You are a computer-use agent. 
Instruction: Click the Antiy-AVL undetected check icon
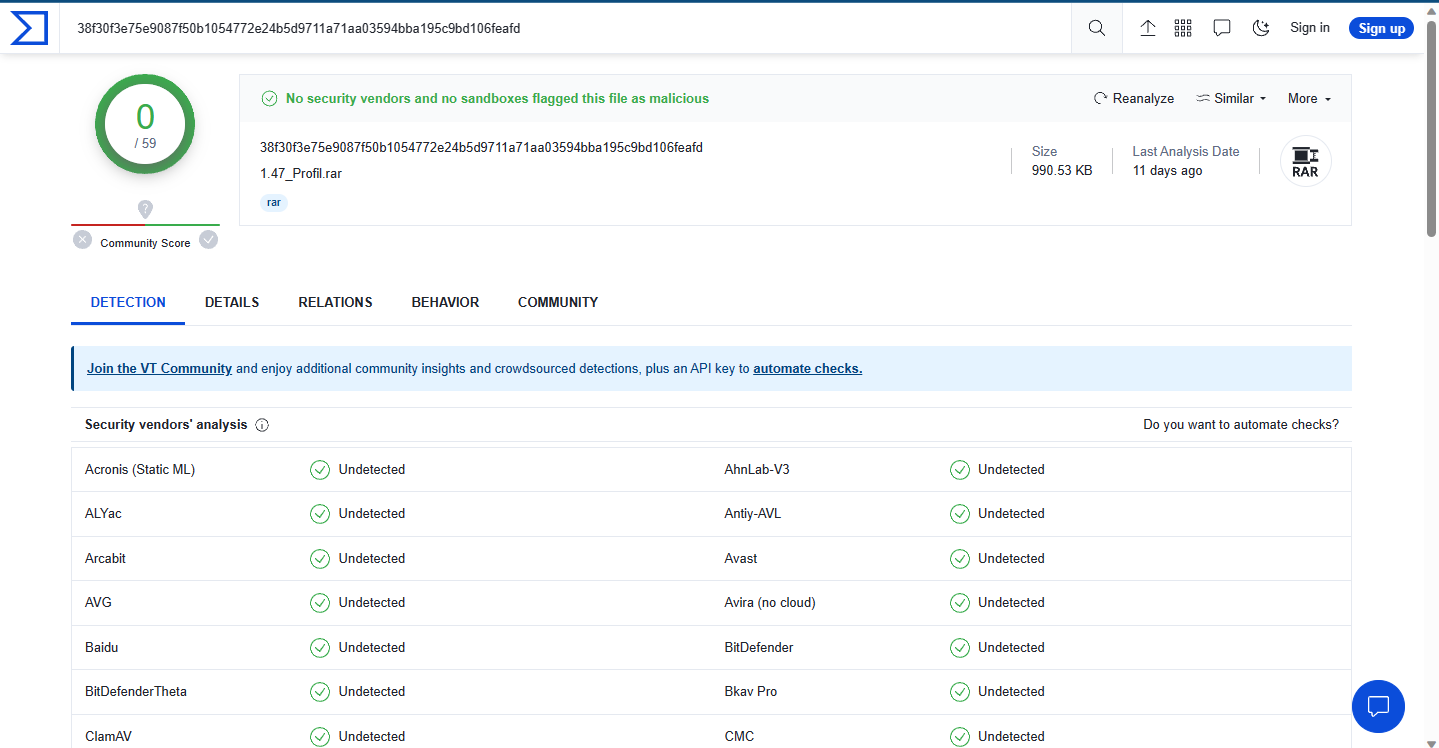(960, 514)
